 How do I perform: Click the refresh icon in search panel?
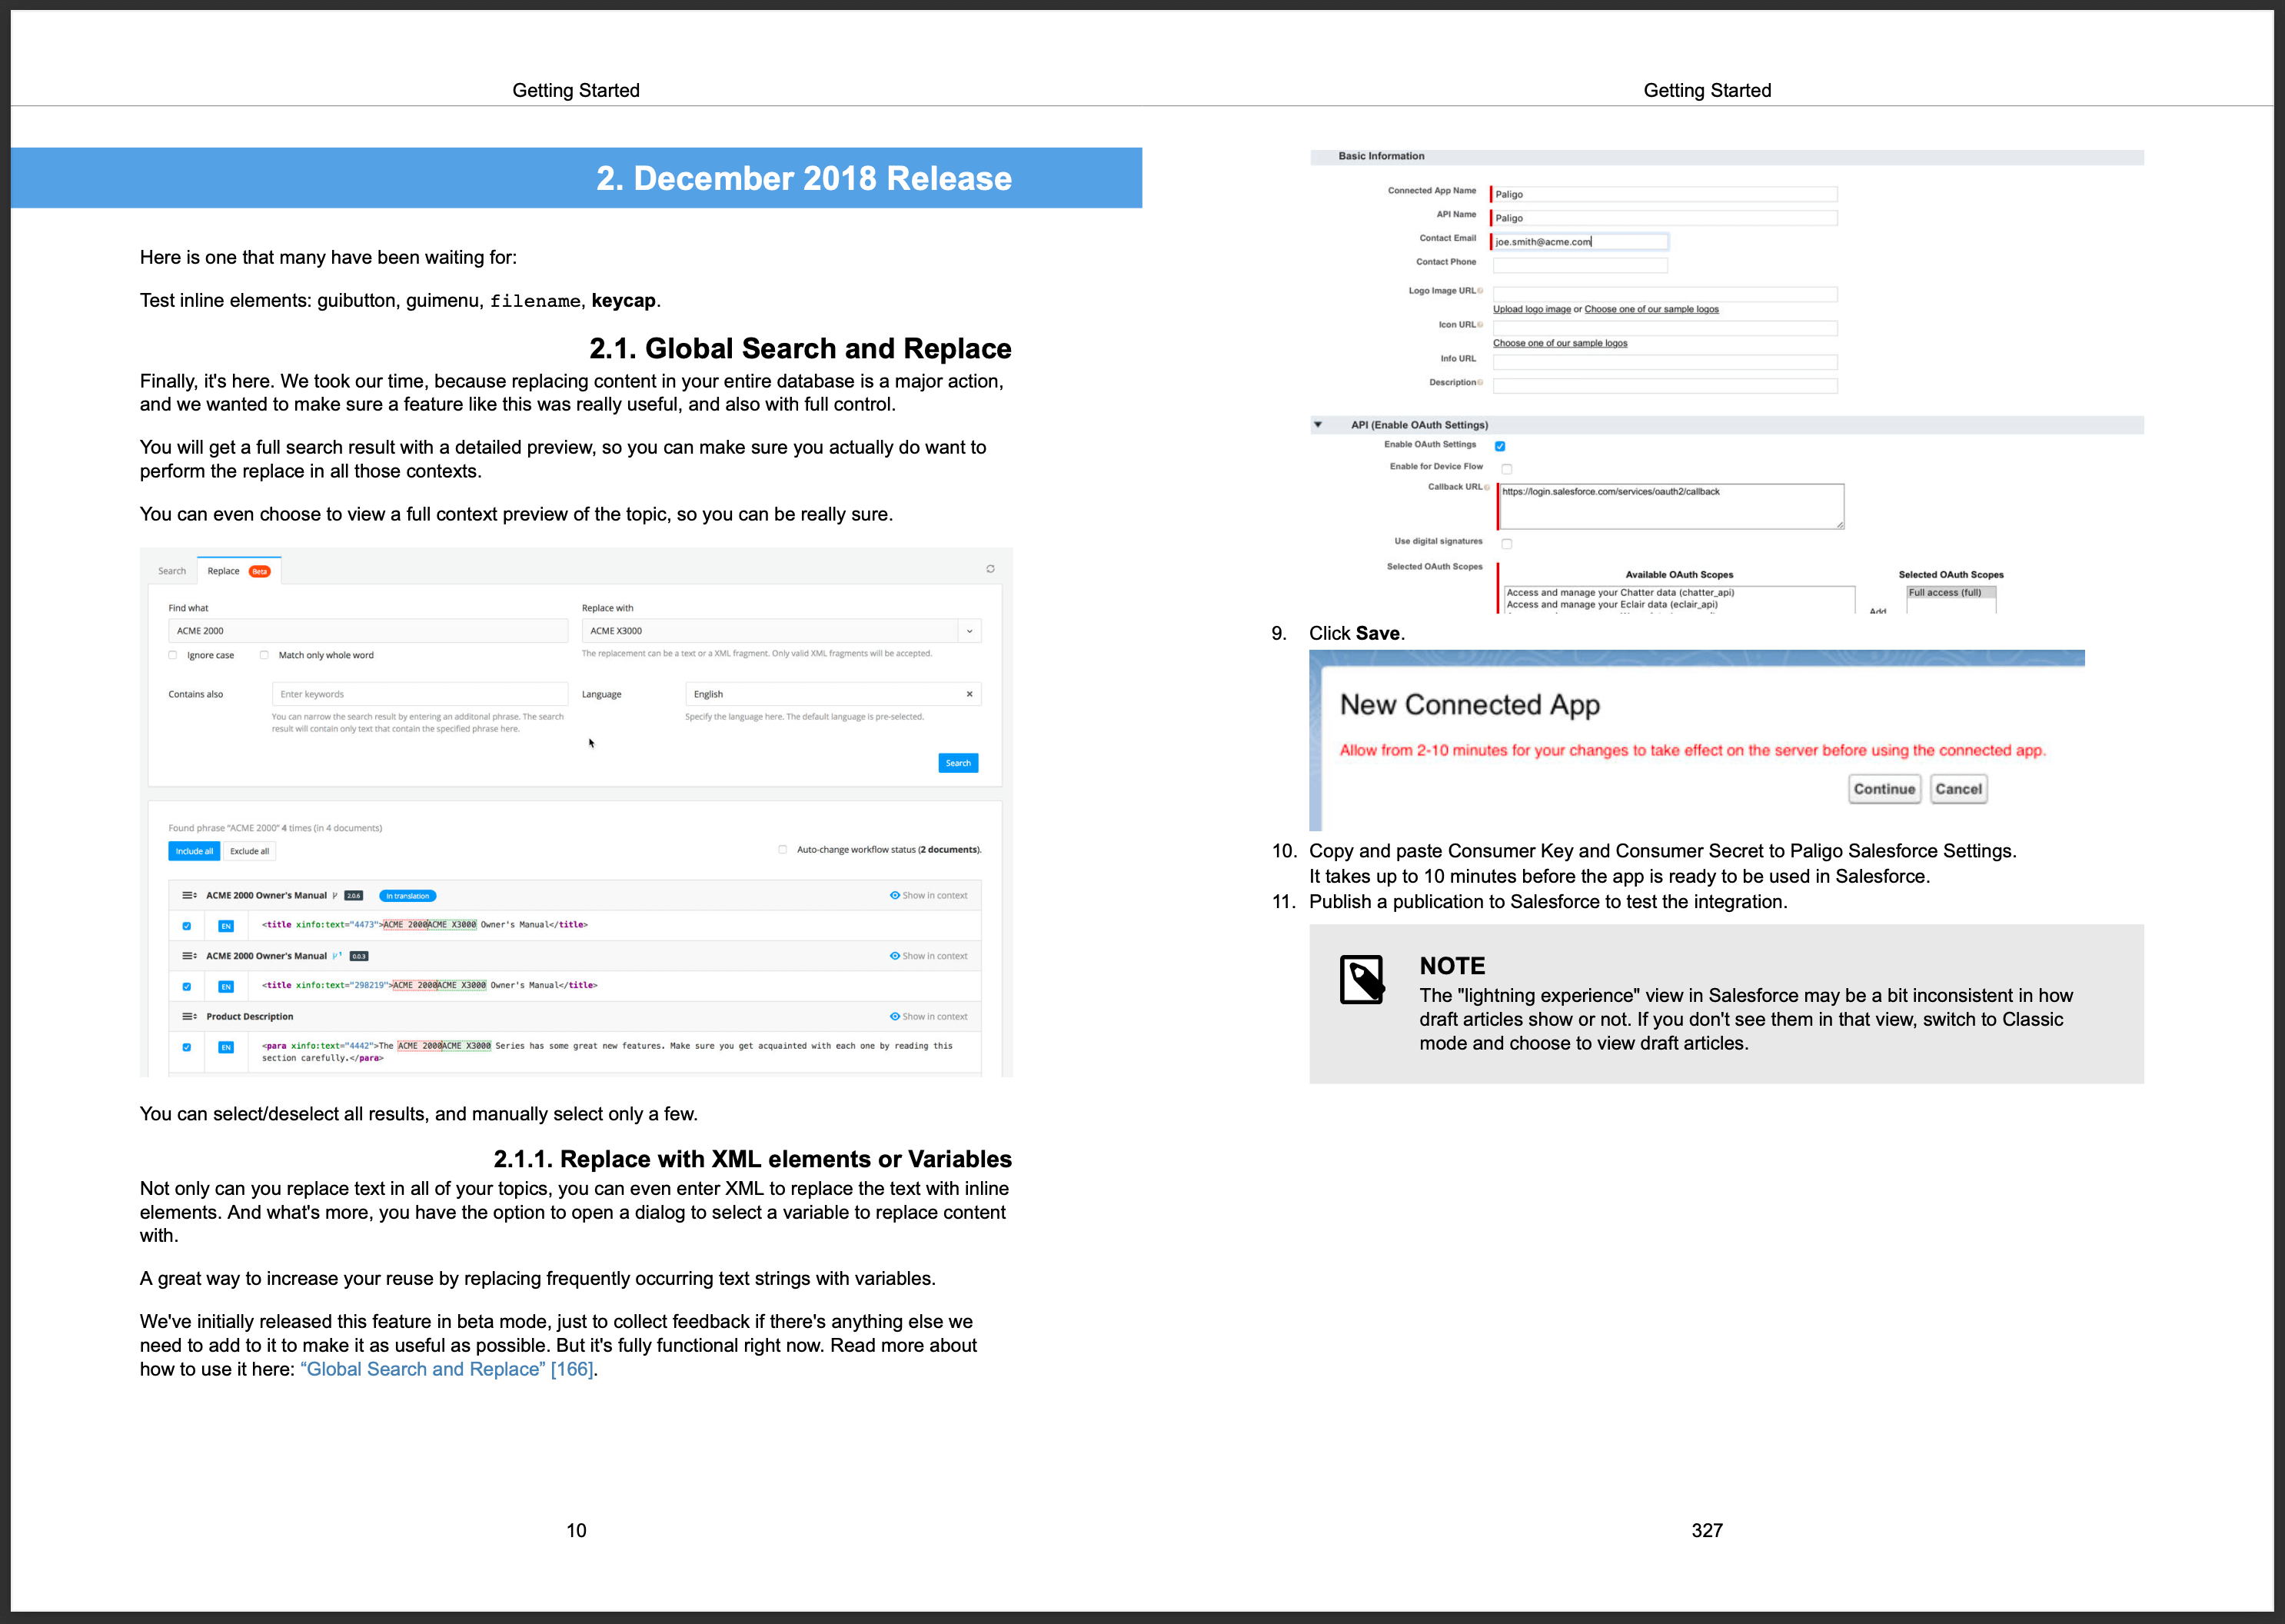tap(990, 569)
